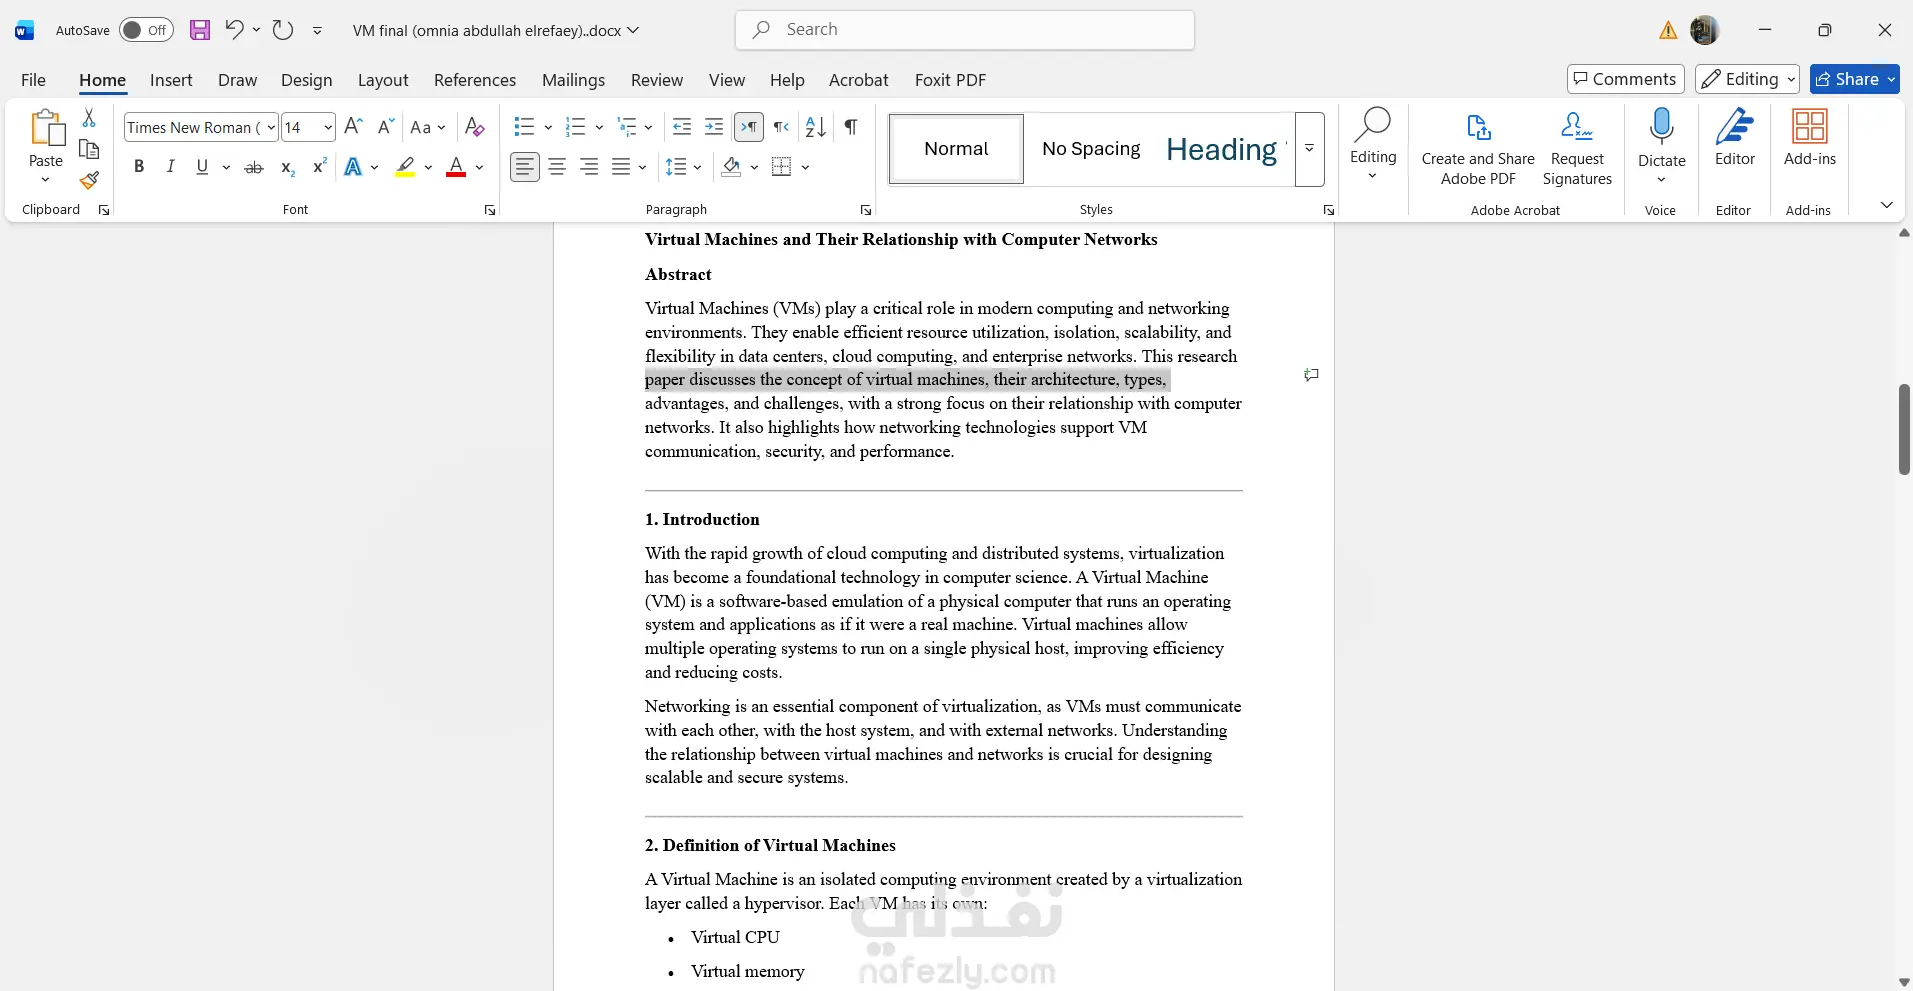Apply red font color
The image size is (1913, 991).
click(456, 167)
